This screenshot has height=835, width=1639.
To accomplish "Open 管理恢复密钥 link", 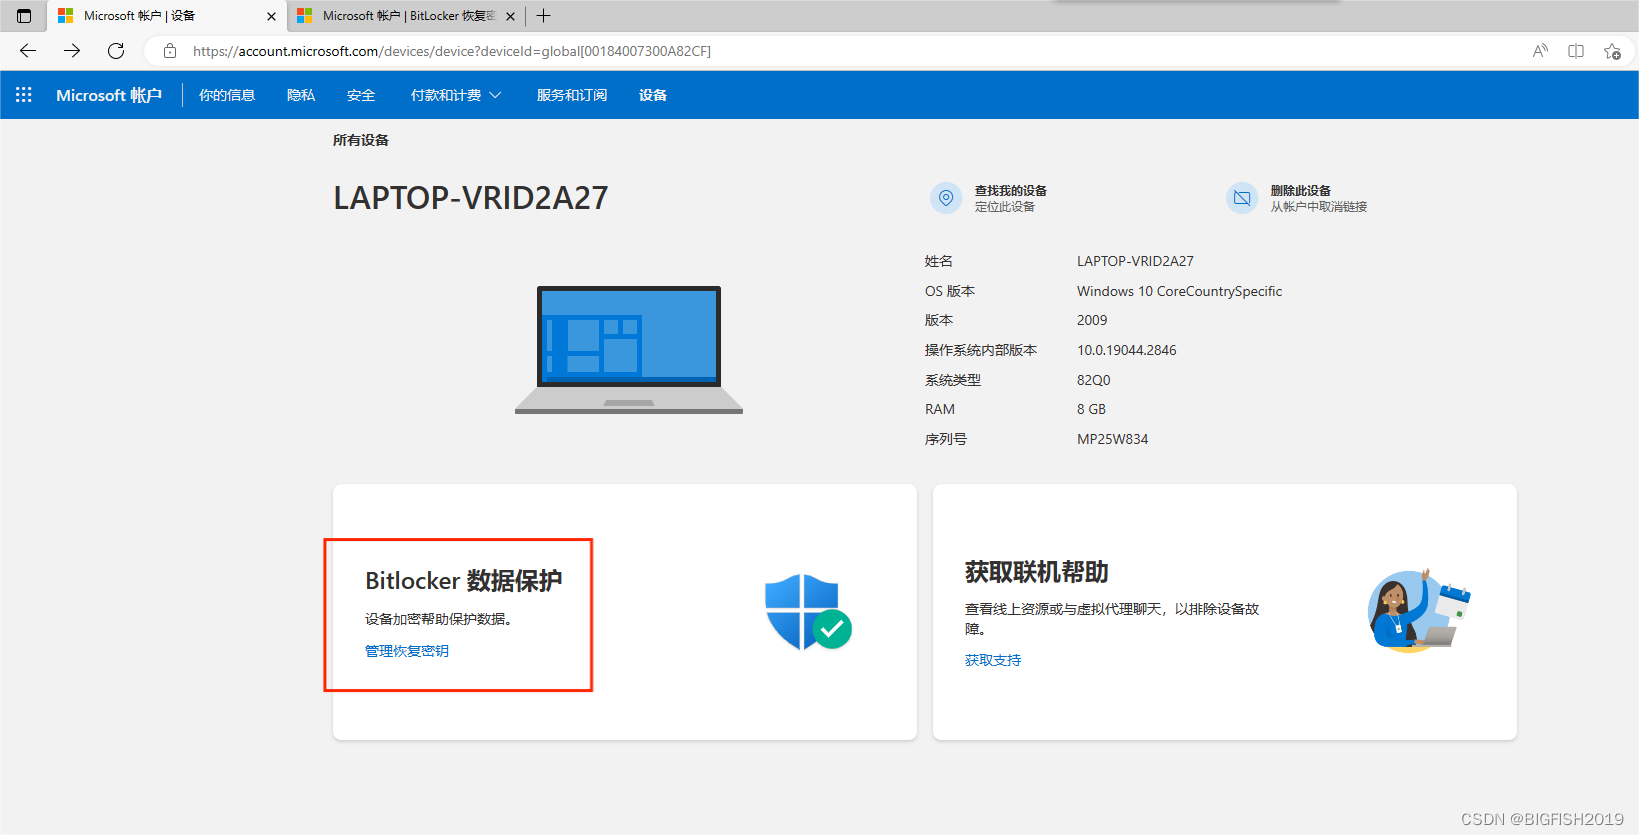I will [x=407, y=651].
